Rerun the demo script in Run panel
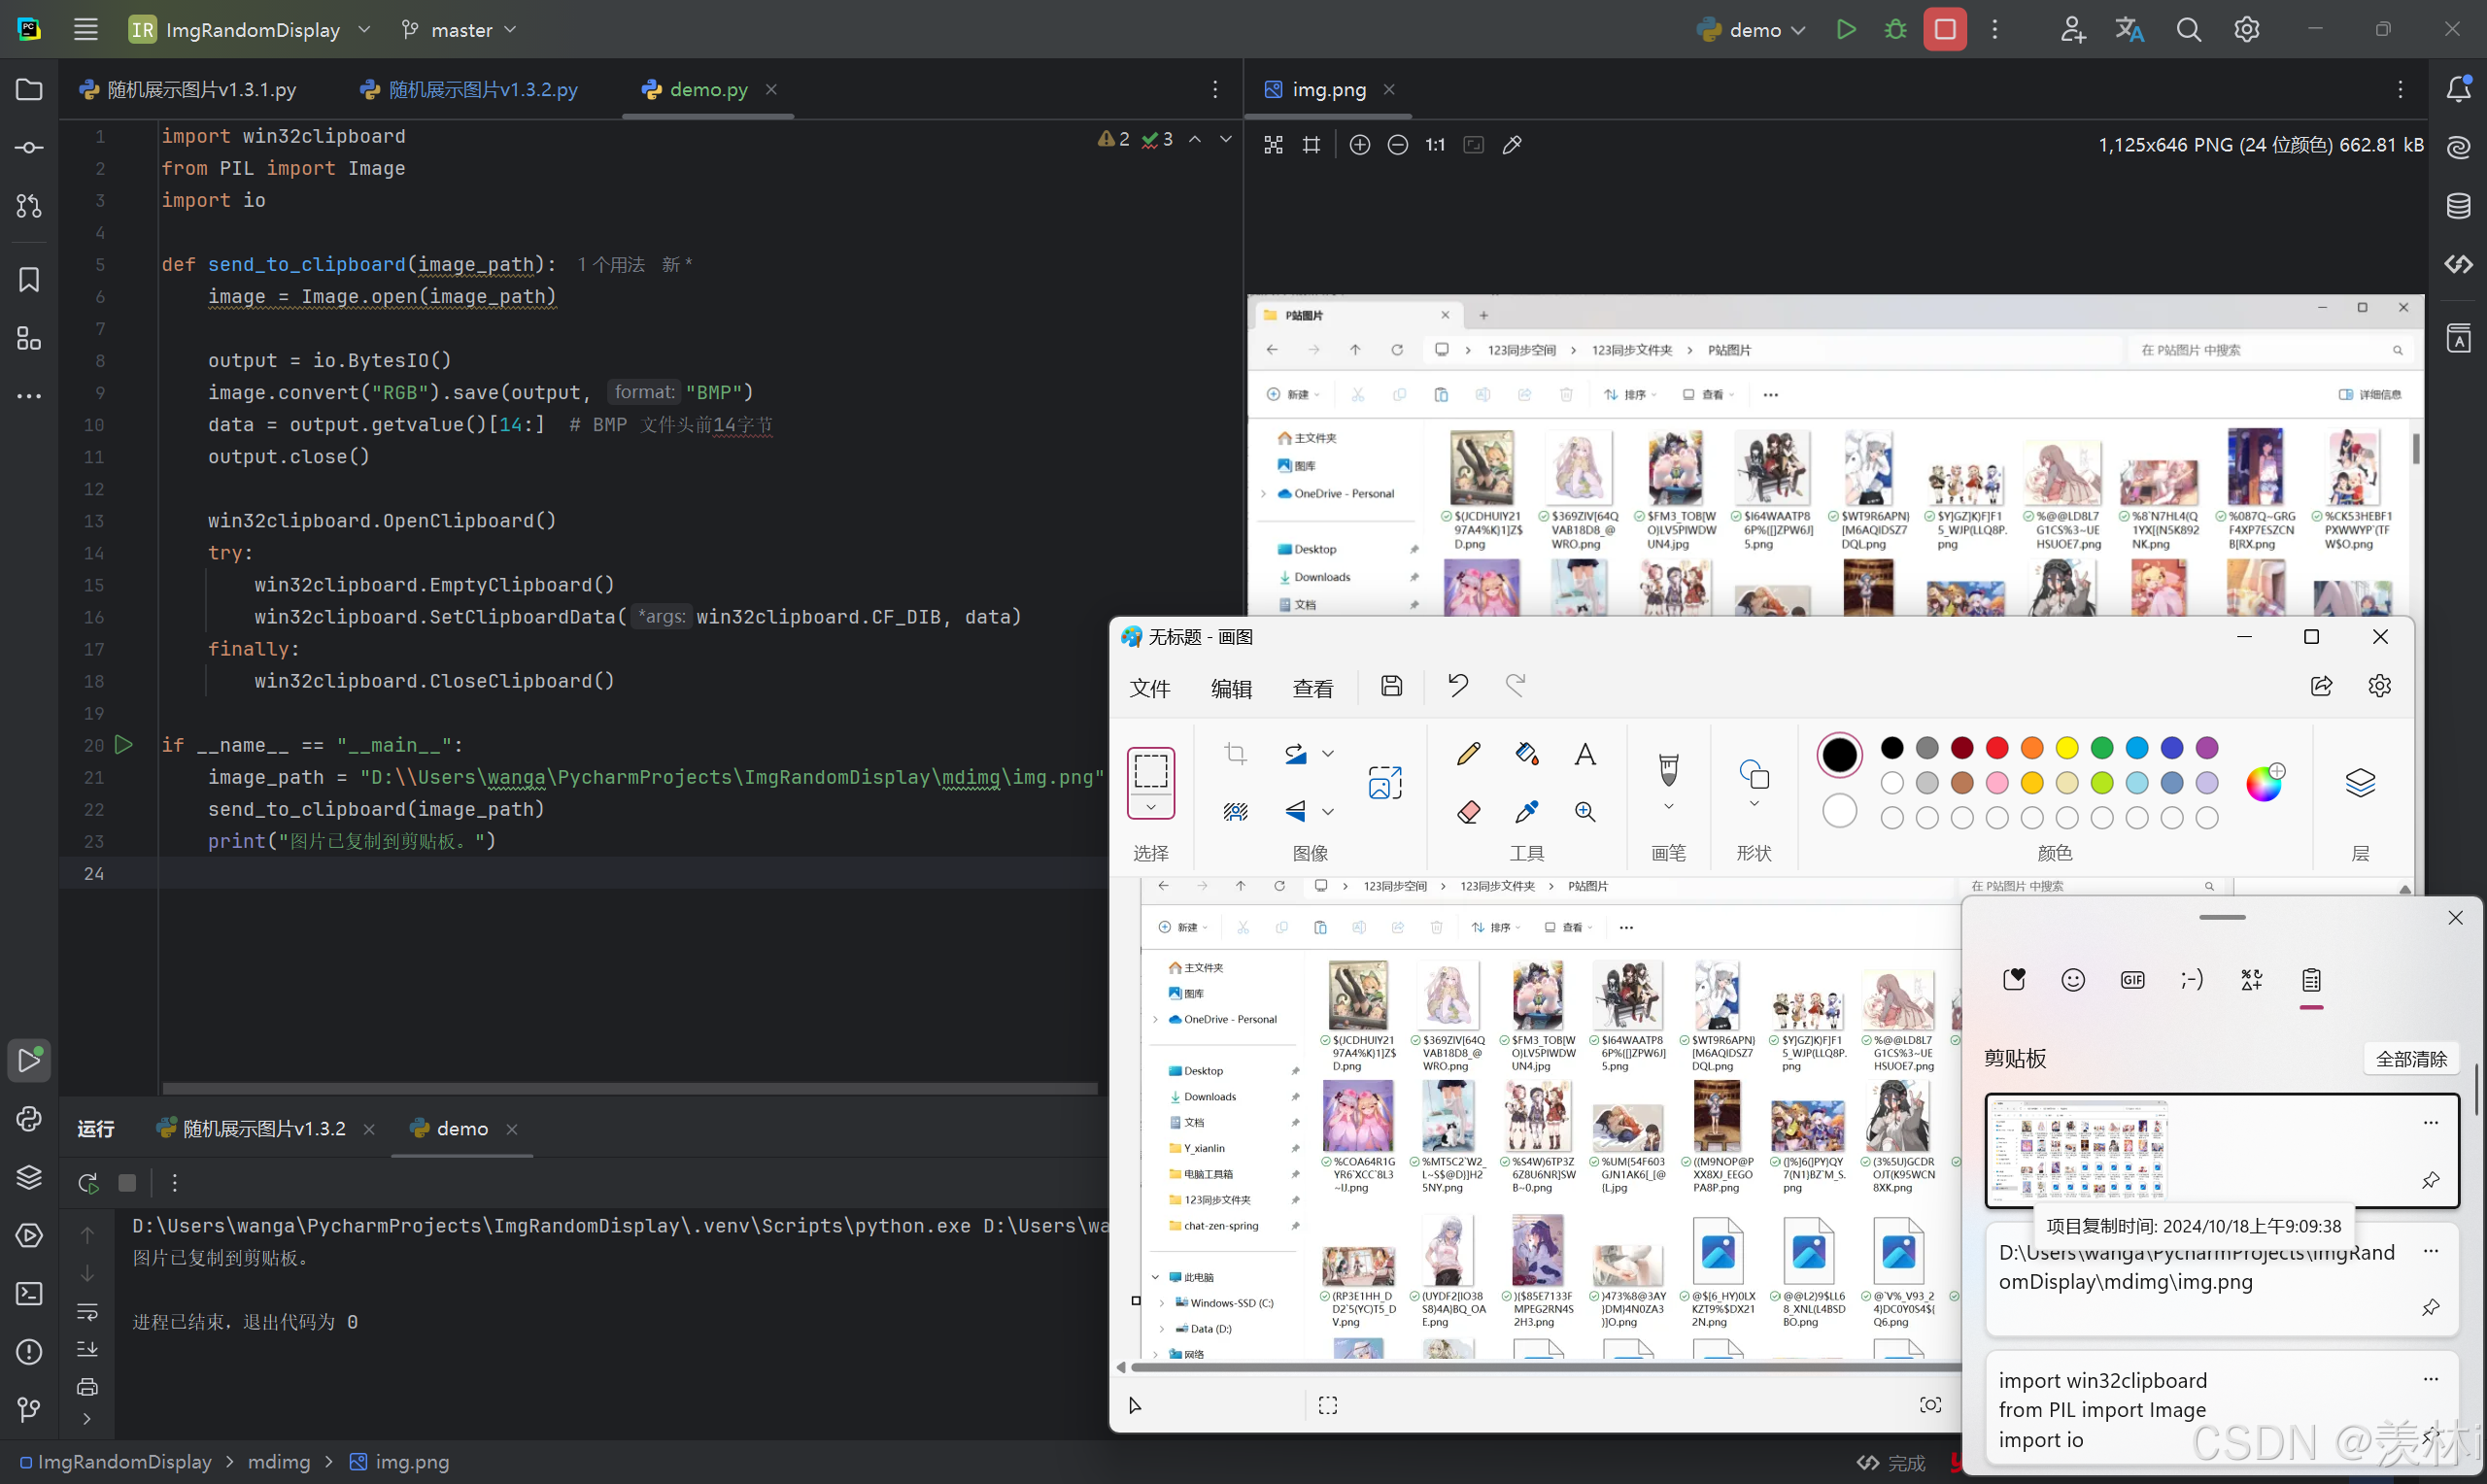2487x1484 pixels. [88, 1183]
